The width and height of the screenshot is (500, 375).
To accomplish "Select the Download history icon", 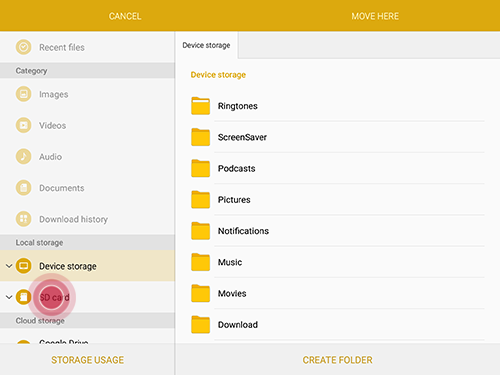I will (x=23, y=219).
